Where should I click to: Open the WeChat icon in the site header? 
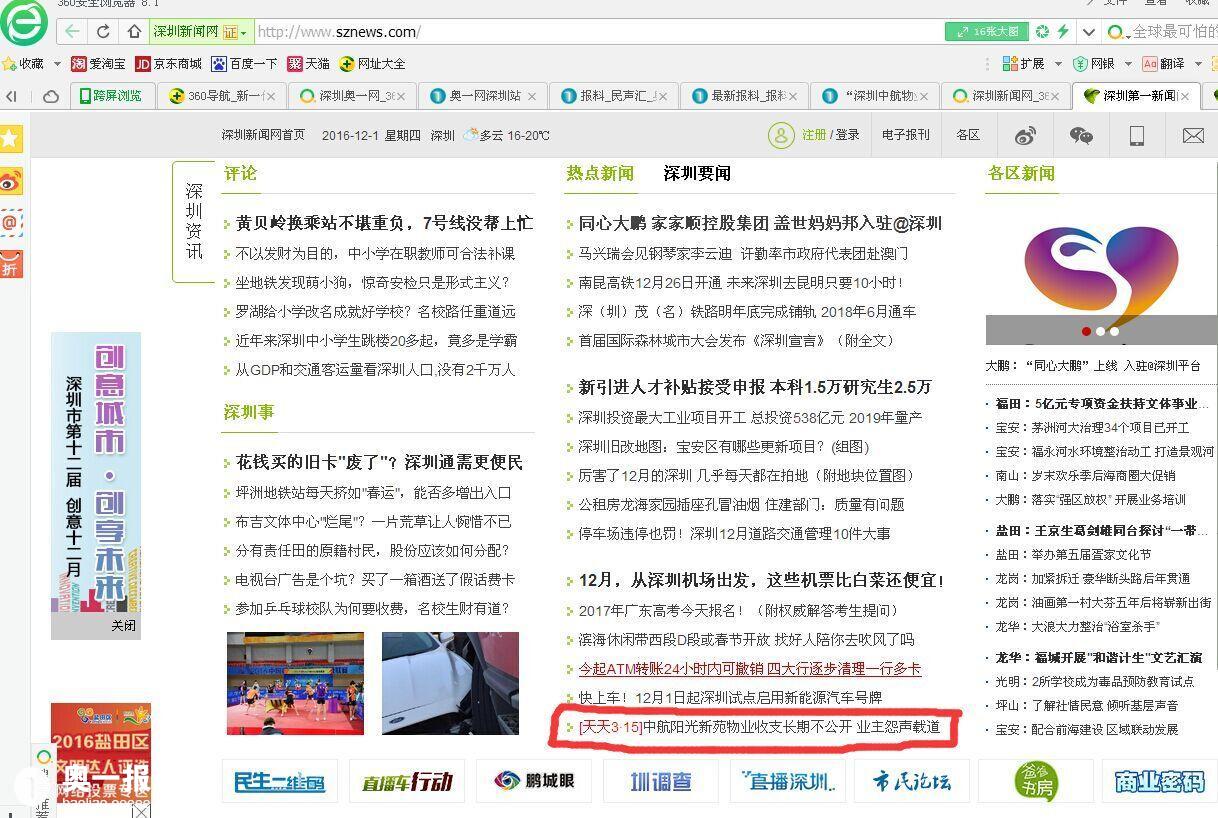coord(1081,136)
